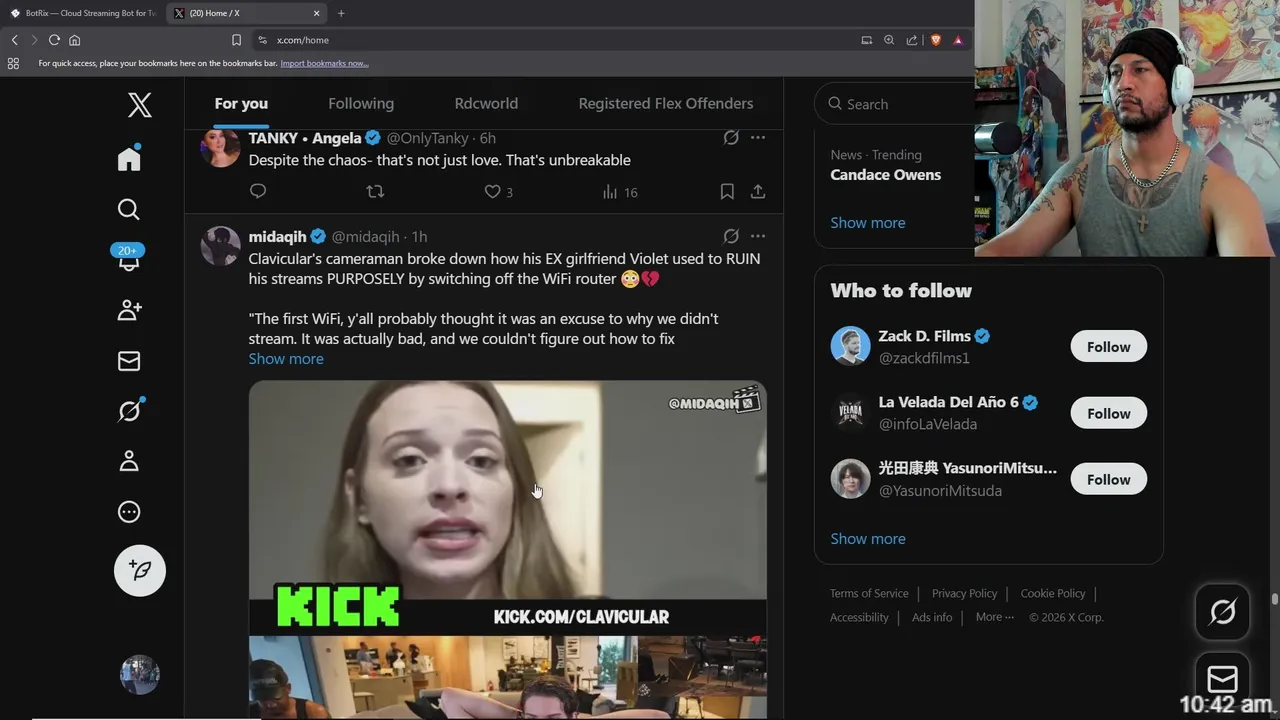
Task: Switch to Registered Flex Offenders tab
Action: point(666,103)
